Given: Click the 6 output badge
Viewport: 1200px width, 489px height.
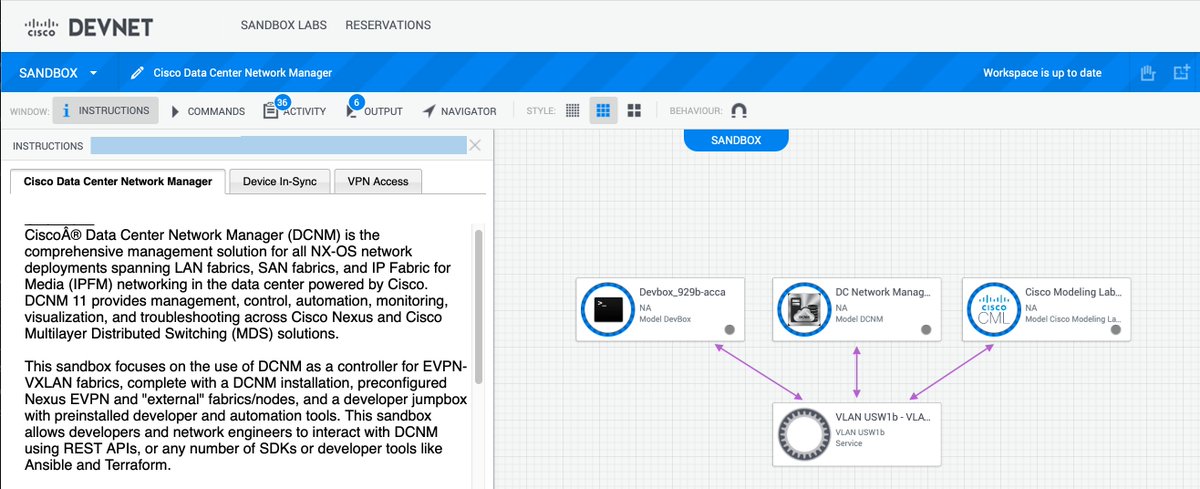Looking at the screenshot, I should [x=358, y=103].
